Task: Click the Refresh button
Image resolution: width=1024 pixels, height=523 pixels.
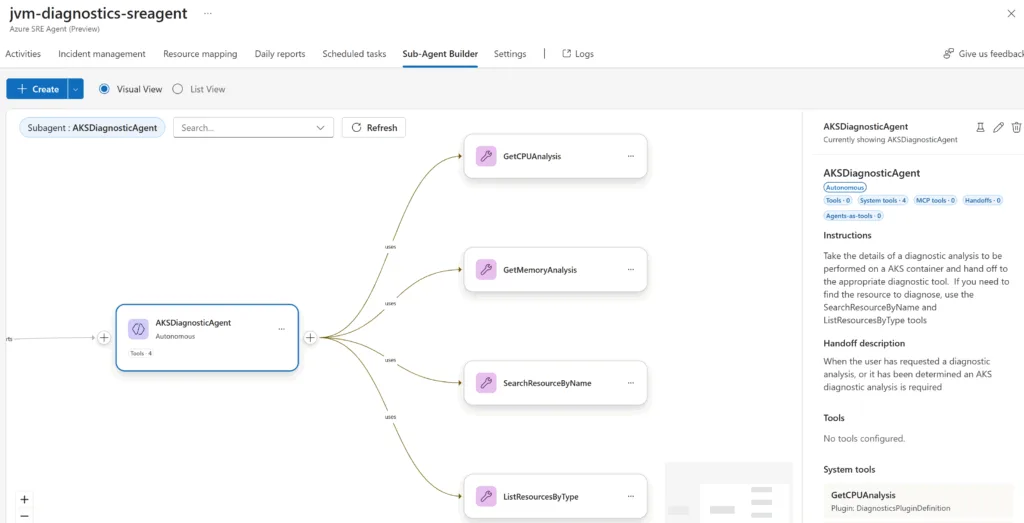Action: point(374,128)
